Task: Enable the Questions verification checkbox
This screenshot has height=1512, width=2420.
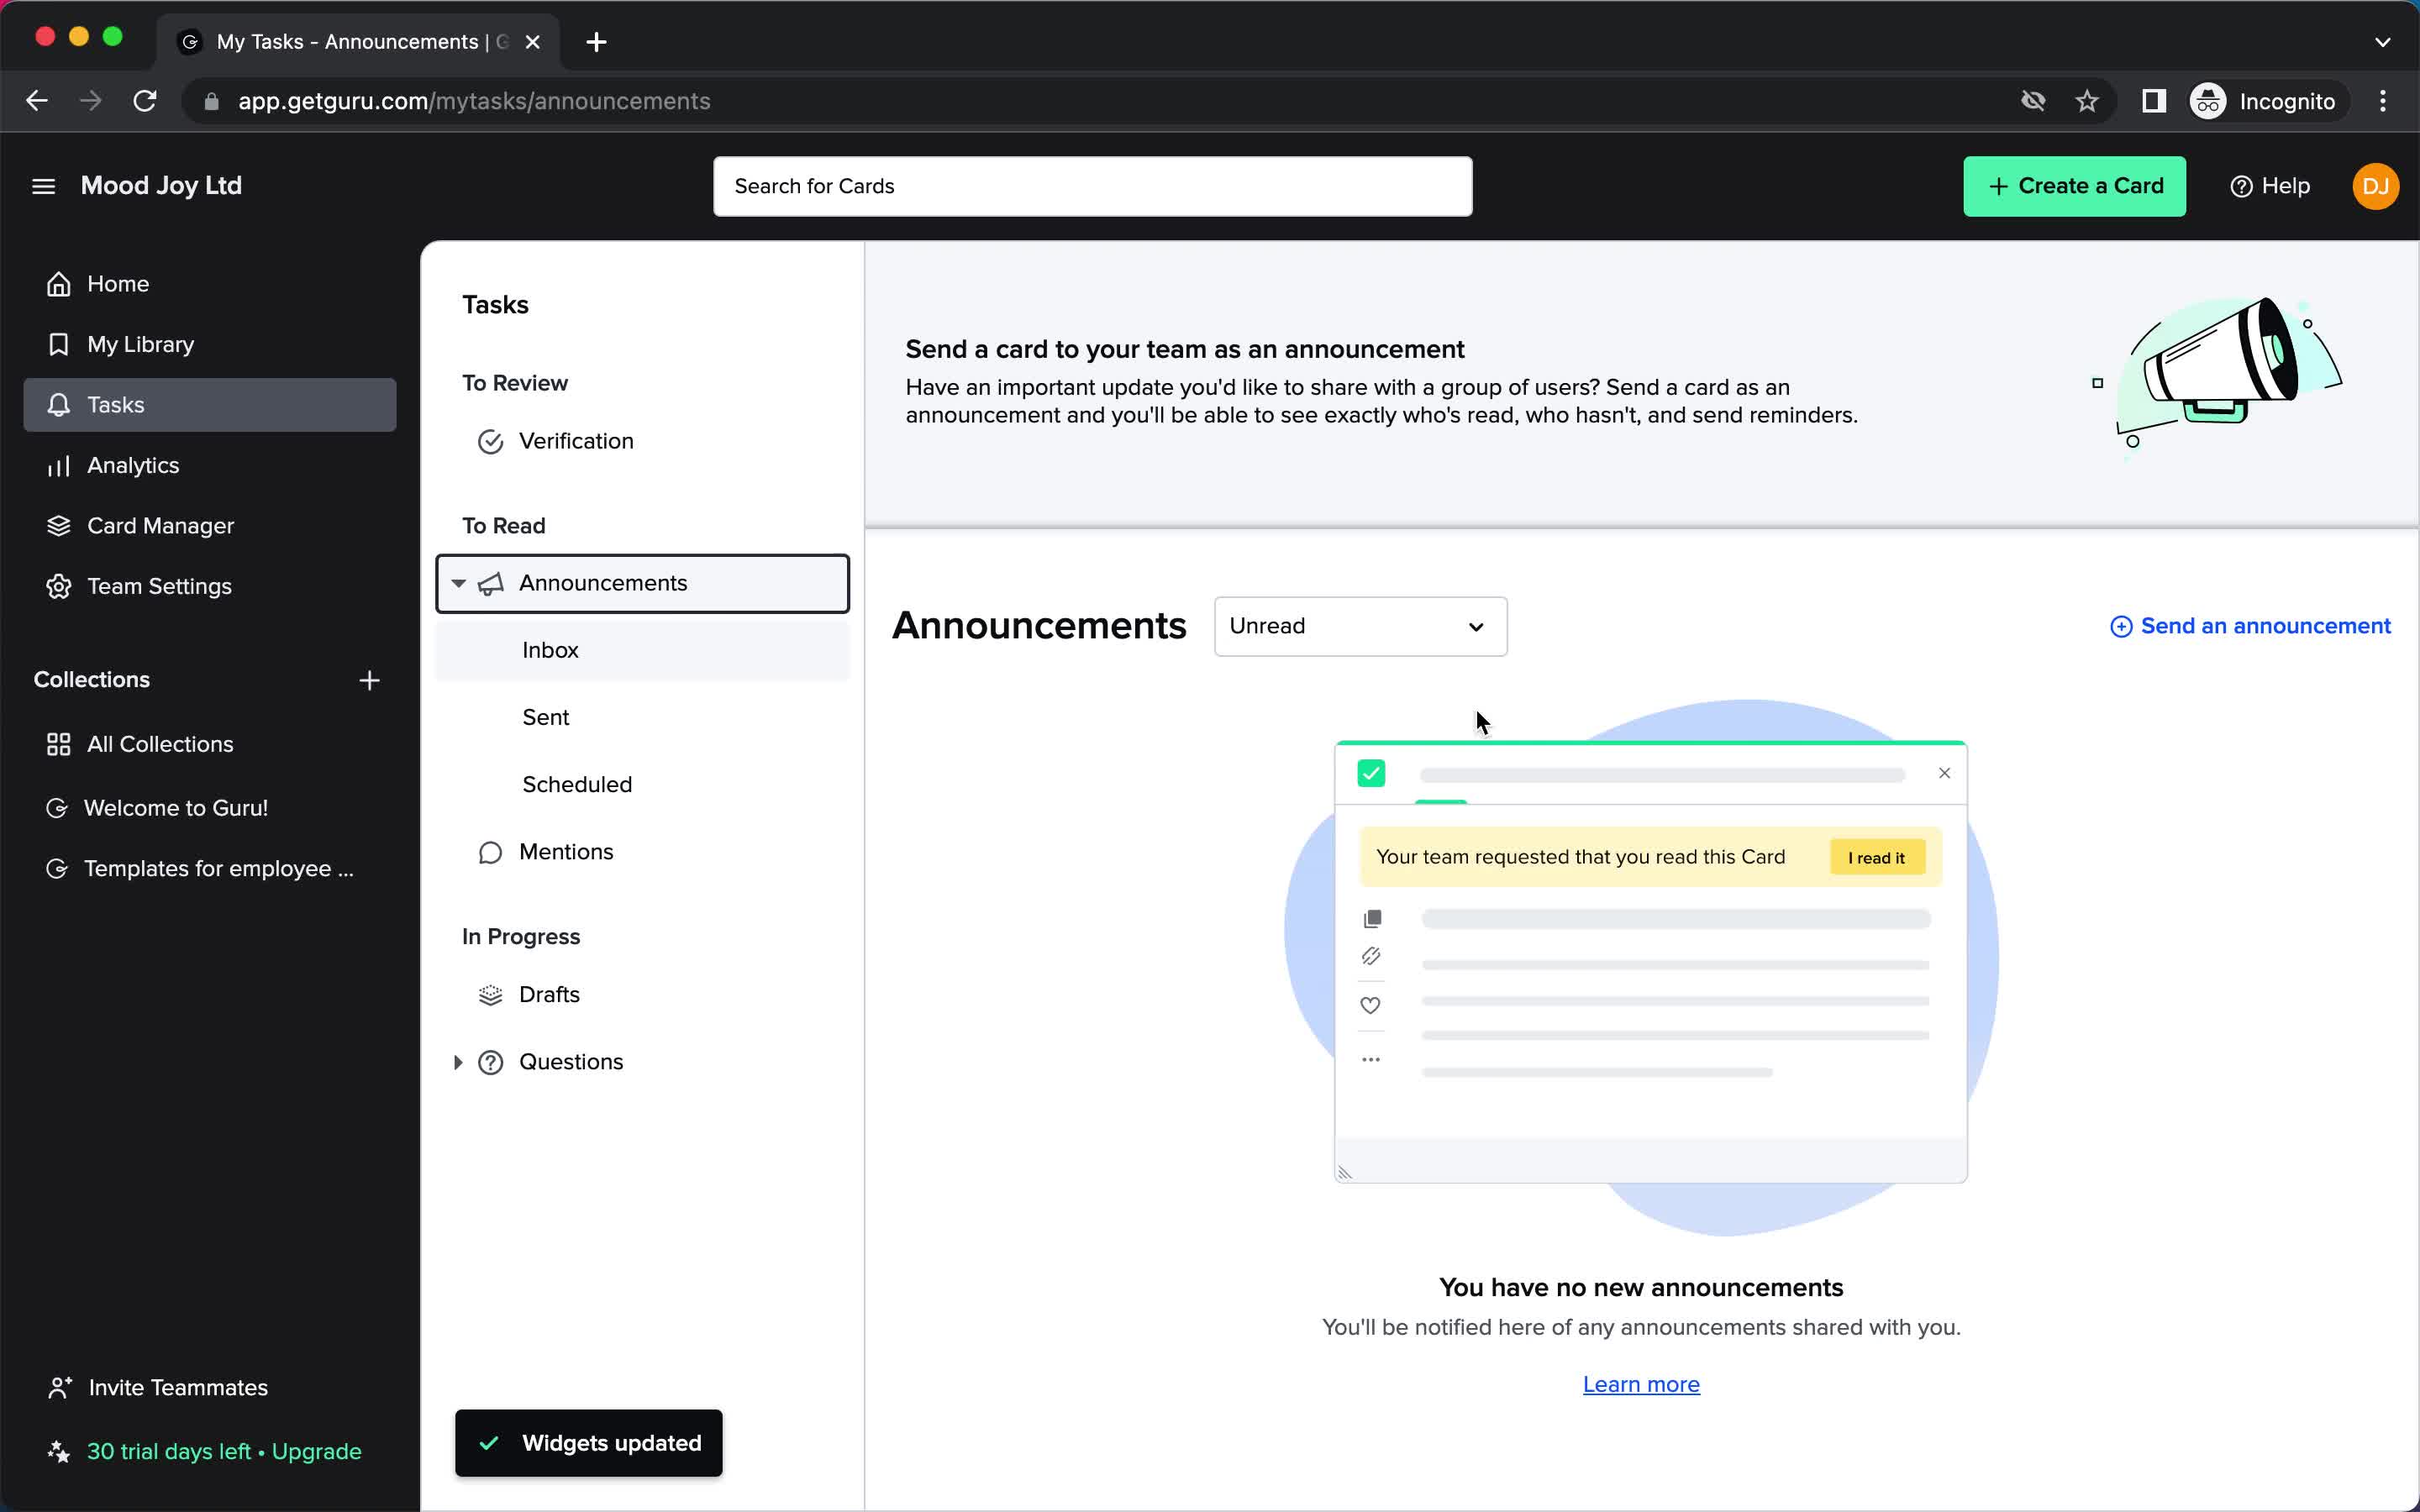Action: tap(456, 1061)
